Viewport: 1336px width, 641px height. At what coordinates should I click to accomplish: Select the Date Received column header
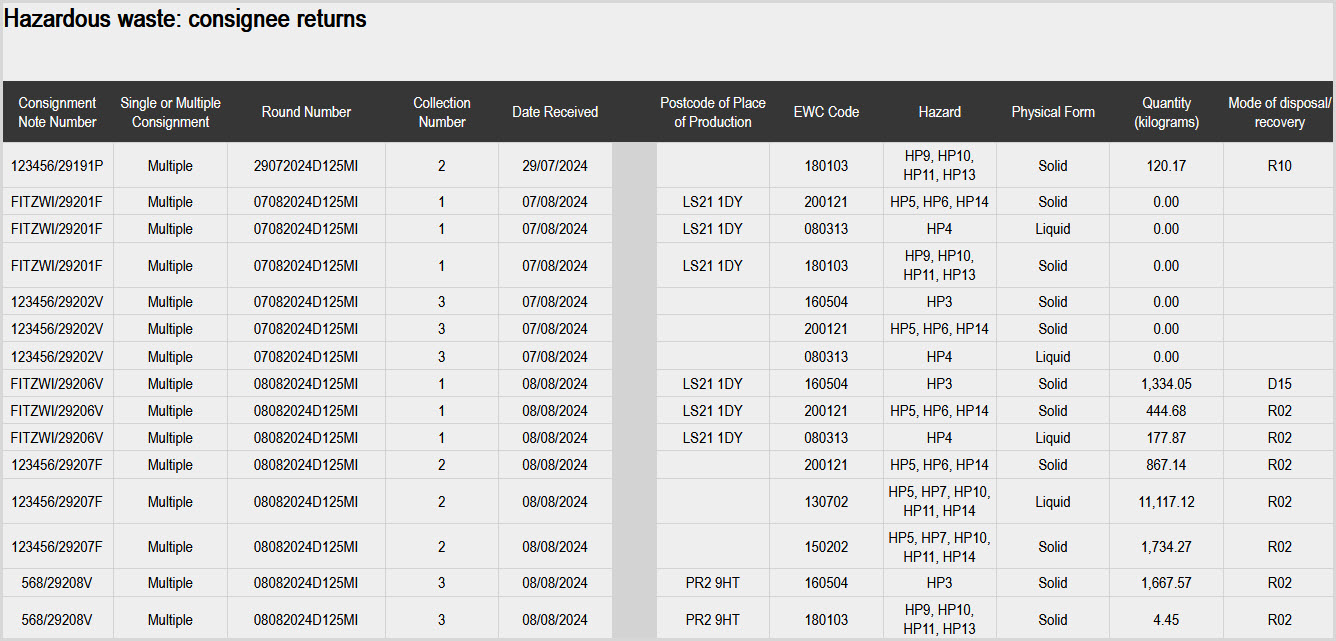pos(555,112)
